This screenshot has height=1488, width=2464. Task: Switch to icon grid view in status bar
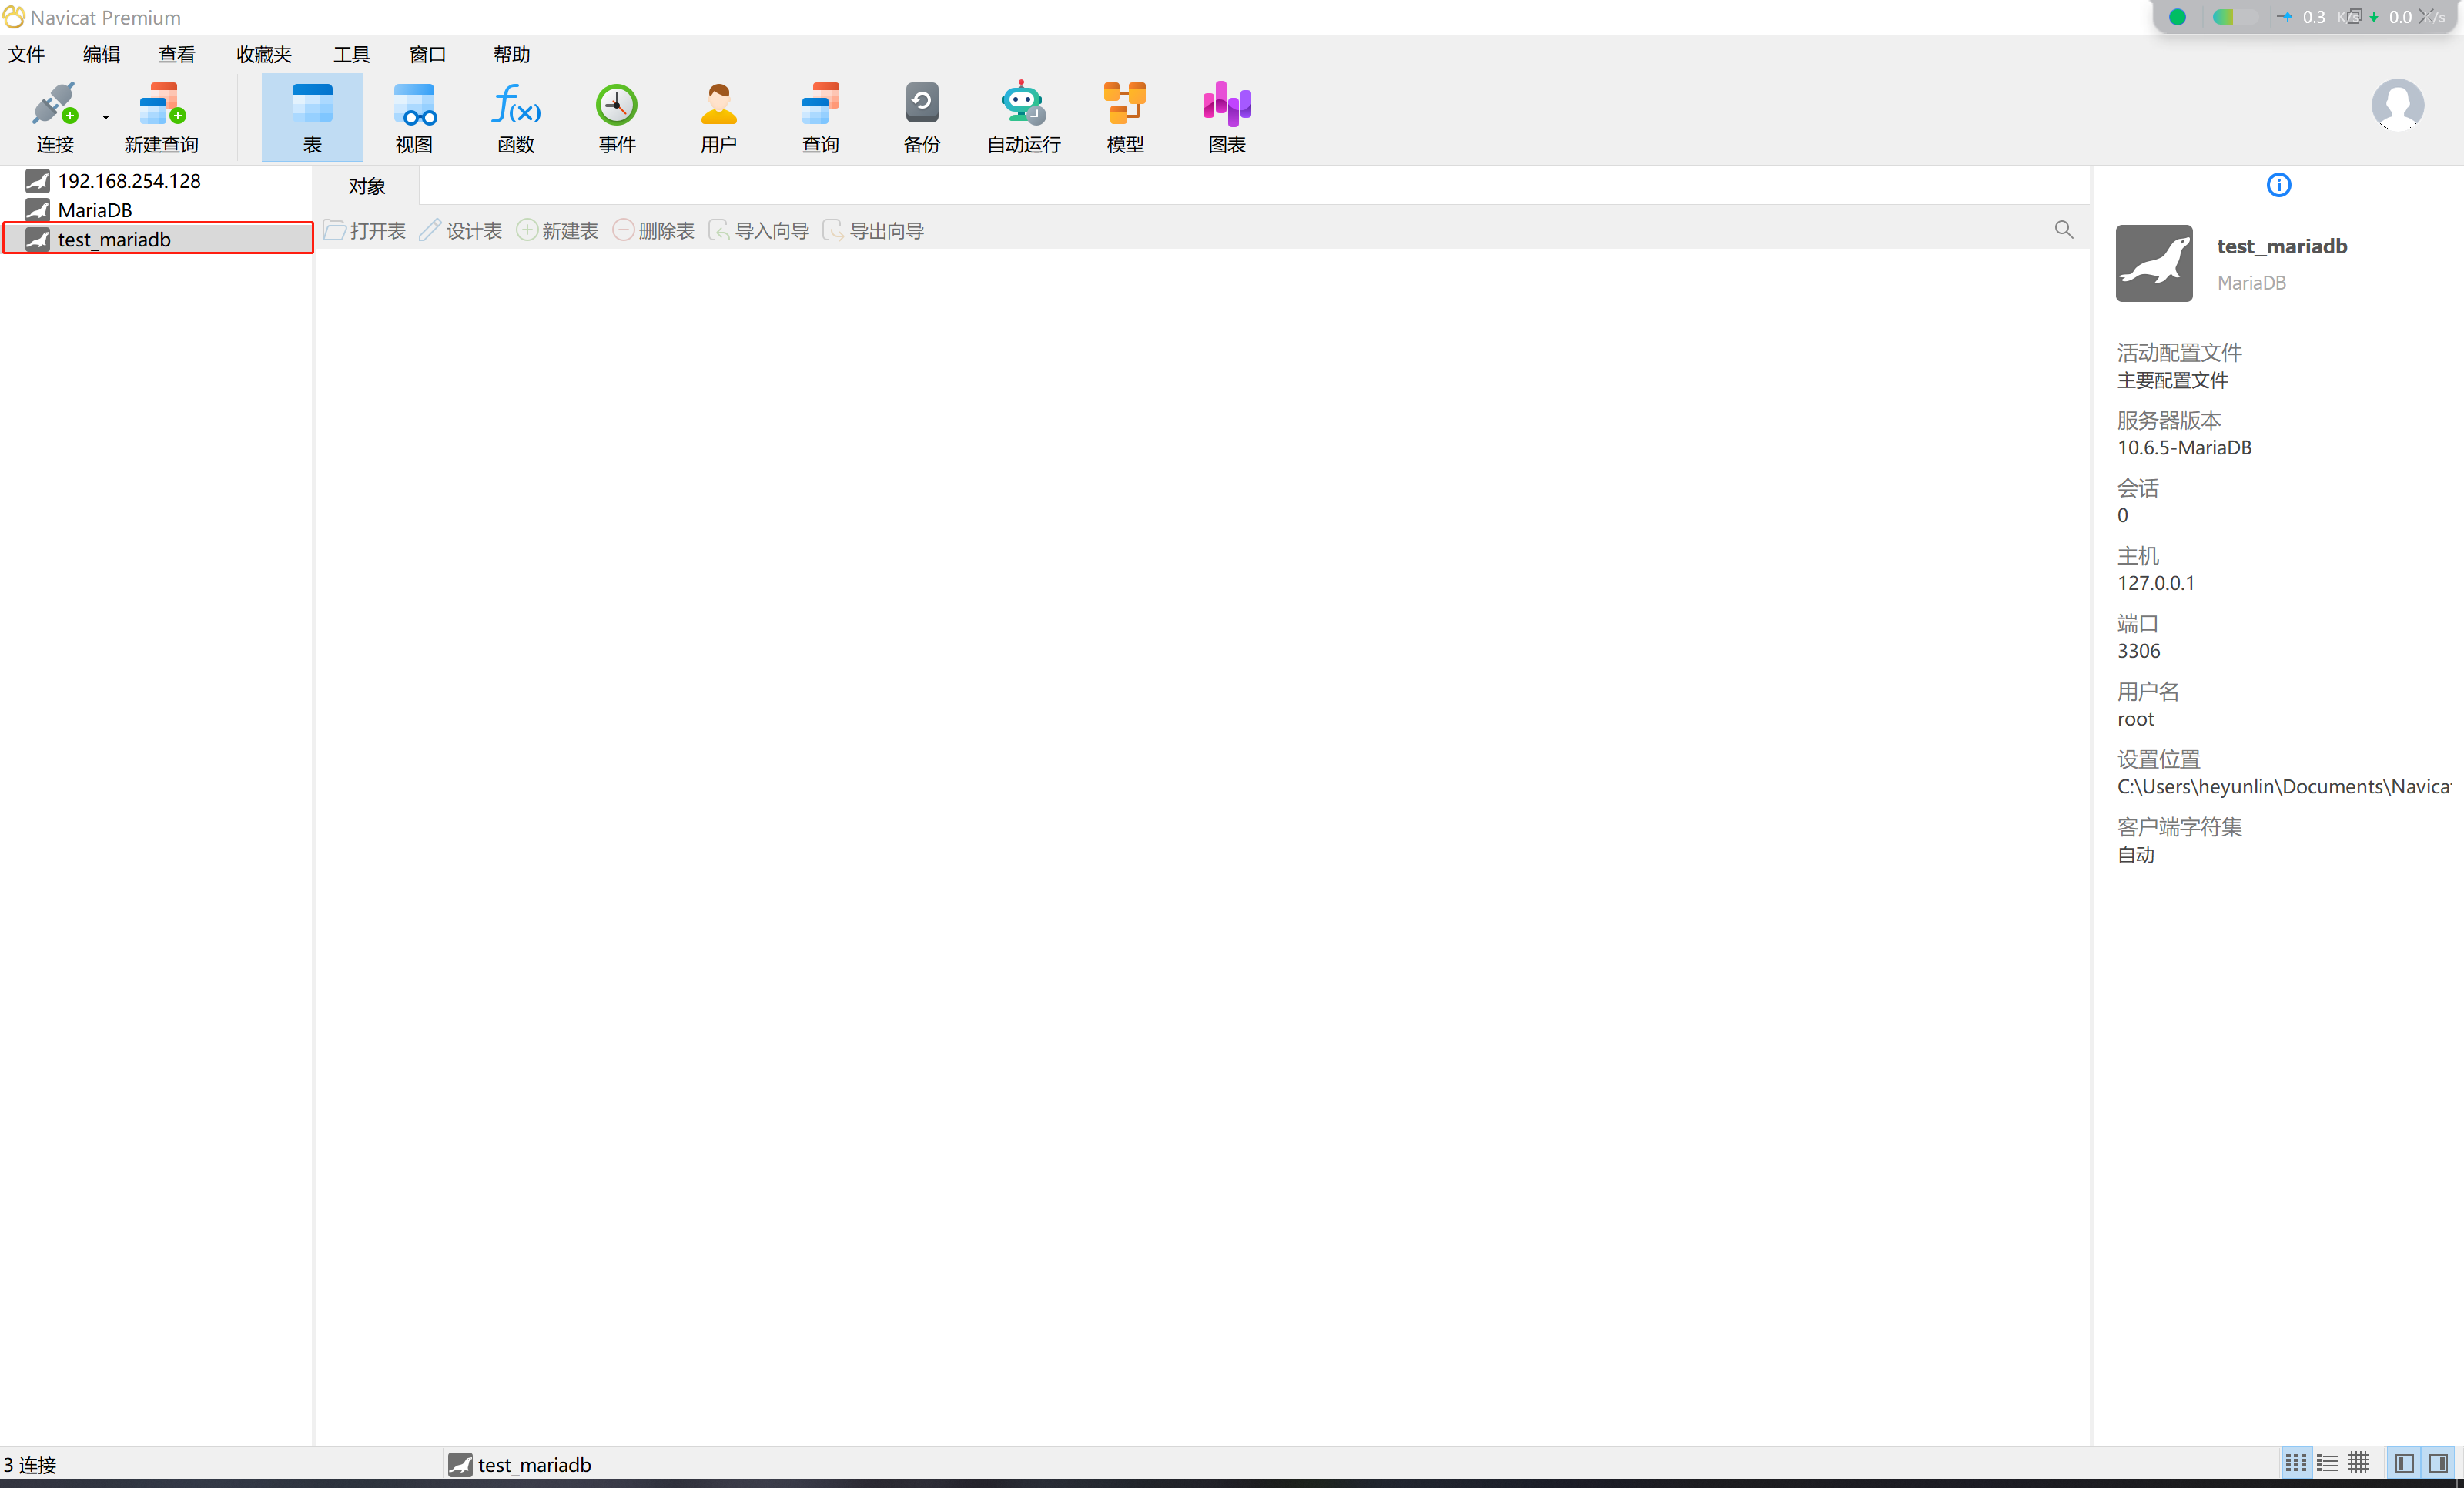point(2295,1463)
